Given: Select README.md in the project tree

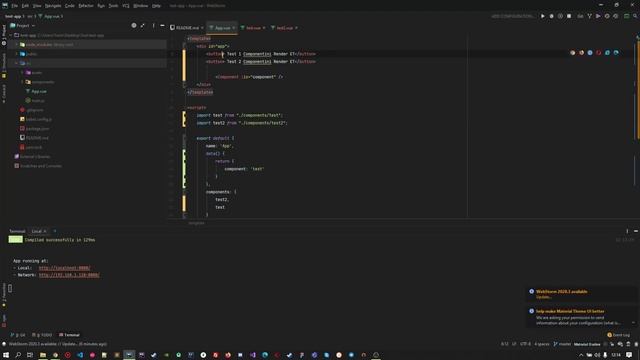Looking at the screenshot, I should [x=37, y=138].
